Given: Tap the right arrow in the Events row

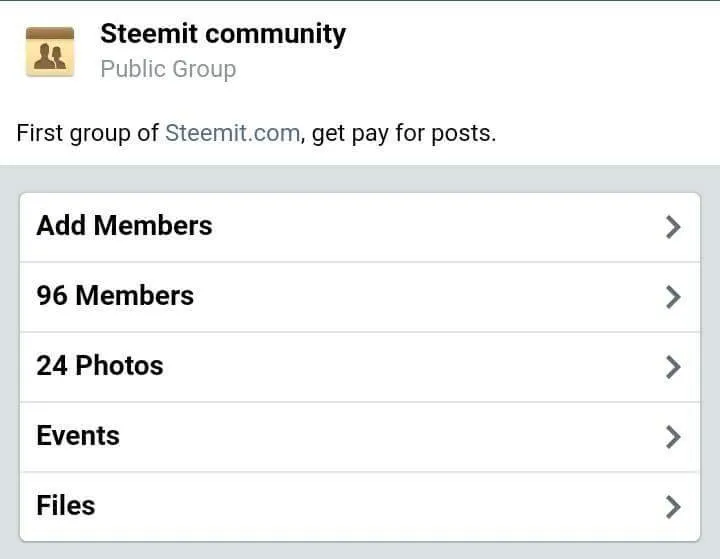Looking at the screenshot, I should [x=673, y=437].
